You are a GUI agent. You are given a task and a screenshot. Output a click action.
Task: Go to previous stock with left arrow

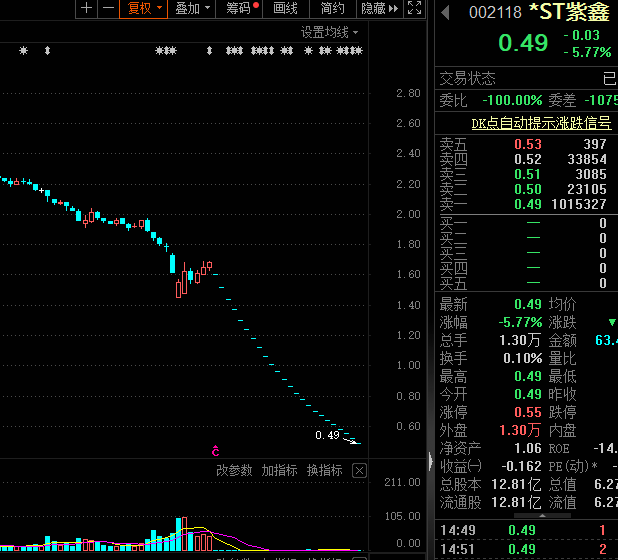coord(445,13)
